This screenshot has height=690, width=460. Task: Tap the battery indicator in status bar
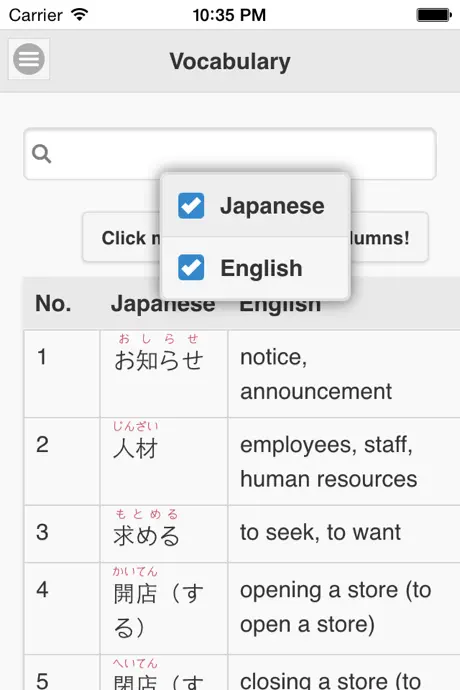(434, 15)
